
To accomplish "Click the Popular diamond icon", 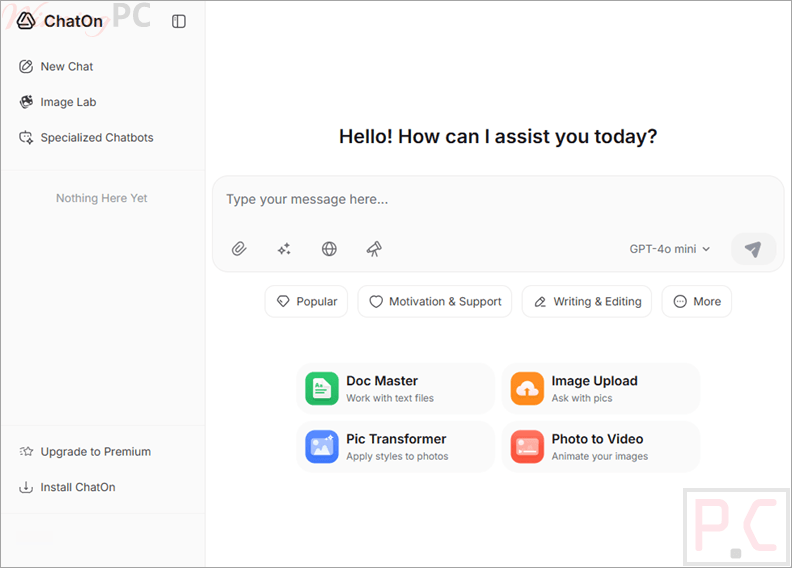I will [x=283, y=301].
